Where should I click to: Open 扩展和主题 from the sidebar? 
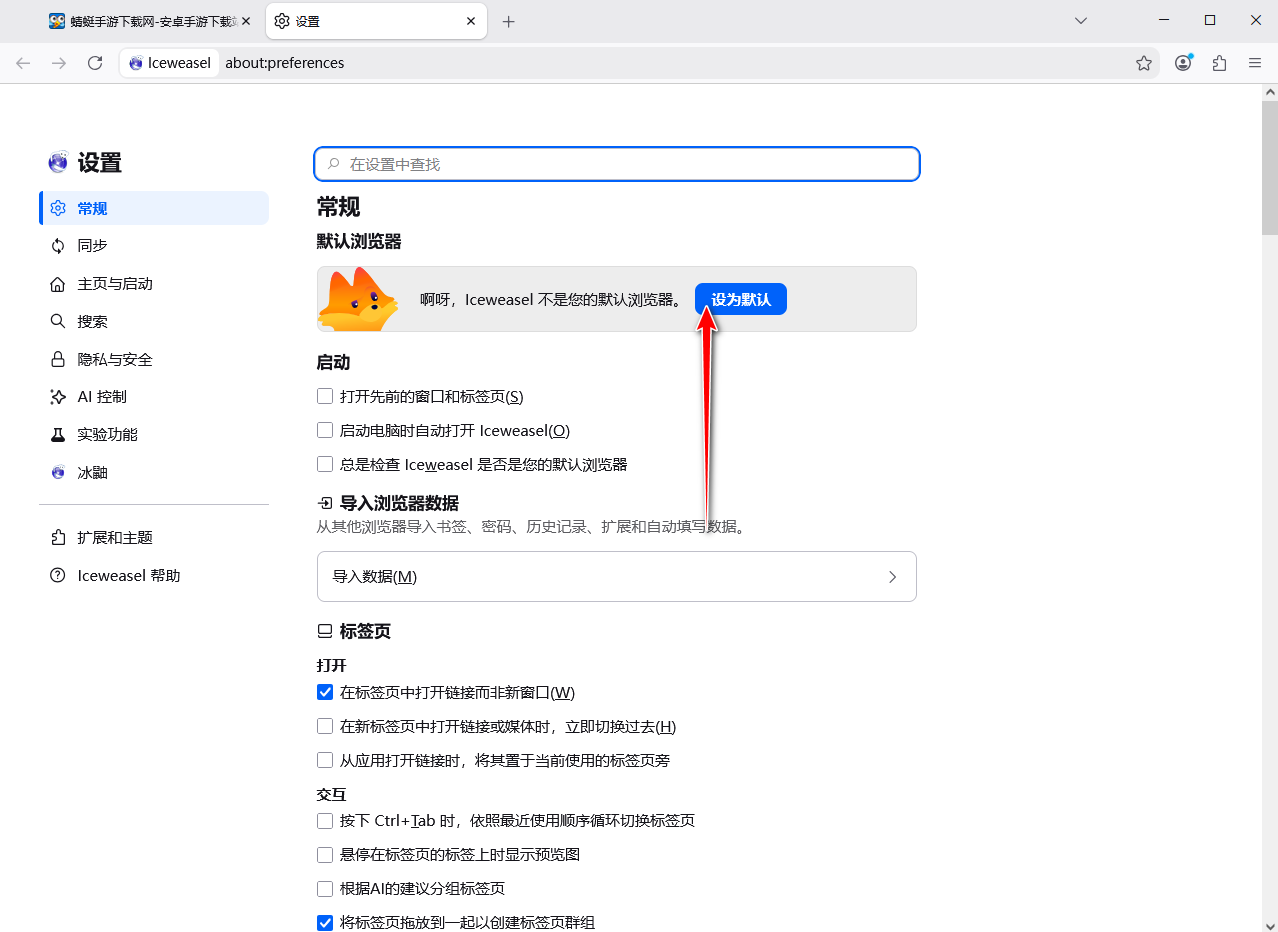tap(154, 537)
